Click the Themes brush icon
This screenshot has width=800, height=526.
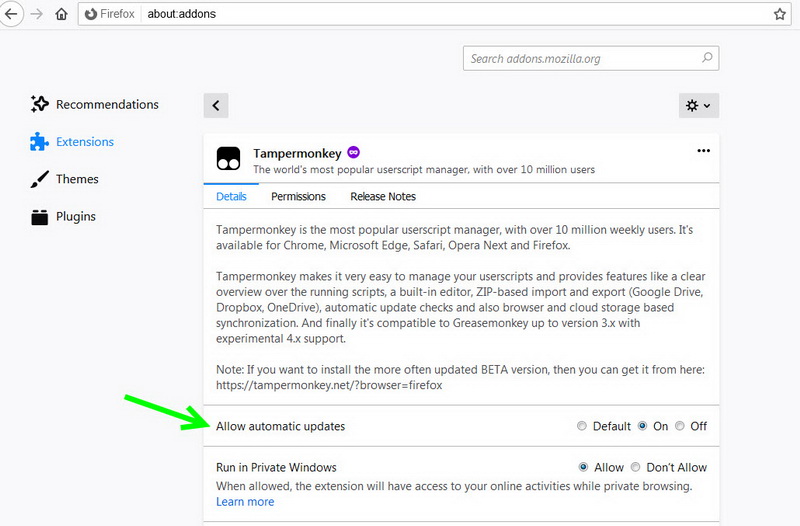point(39,179)
